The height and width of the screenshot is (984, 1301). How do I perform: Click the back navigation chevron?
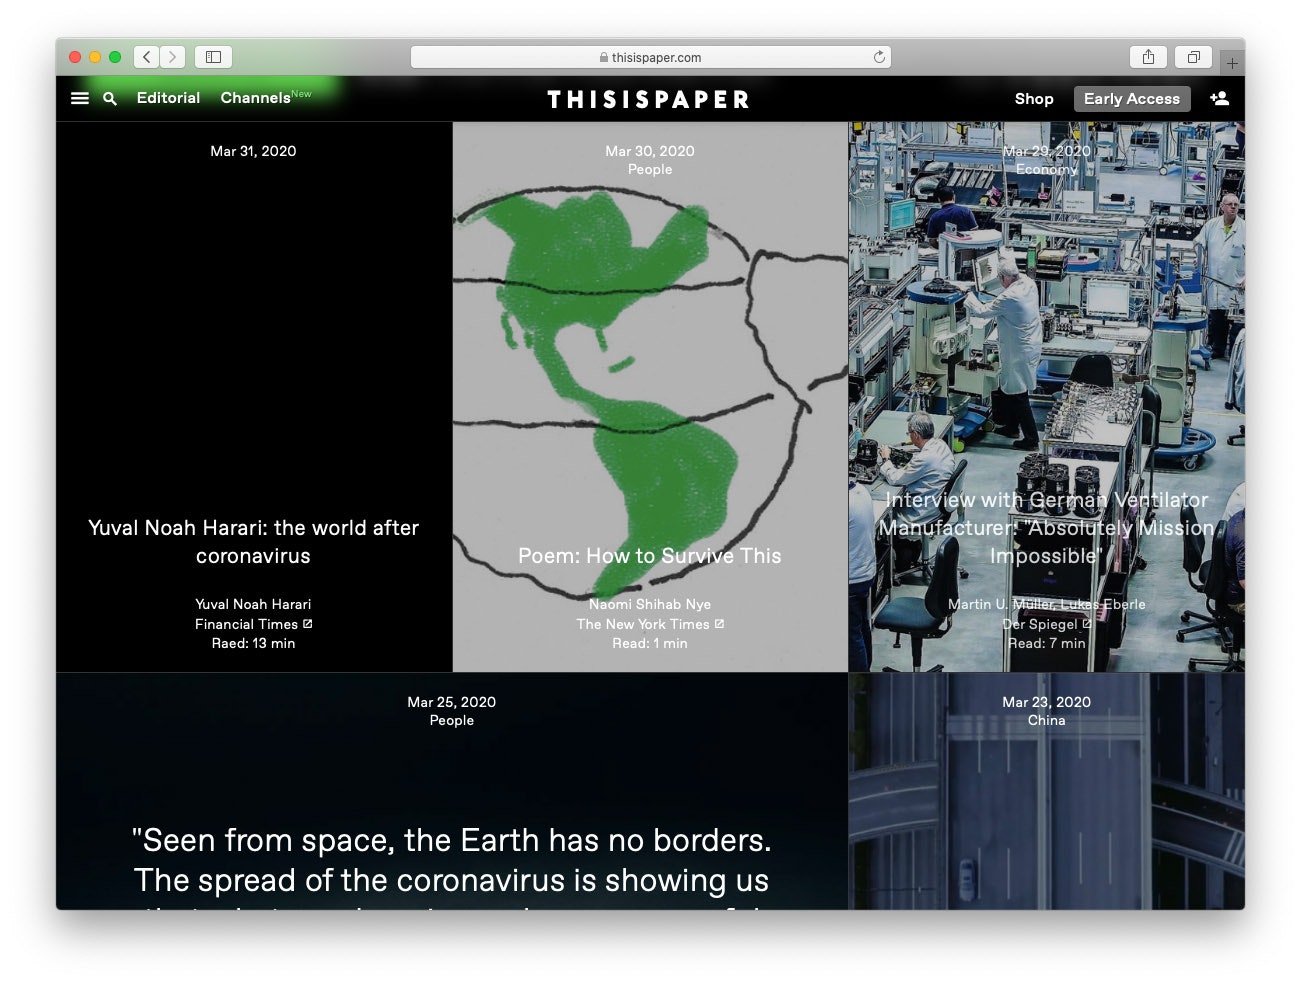[146, 57]
